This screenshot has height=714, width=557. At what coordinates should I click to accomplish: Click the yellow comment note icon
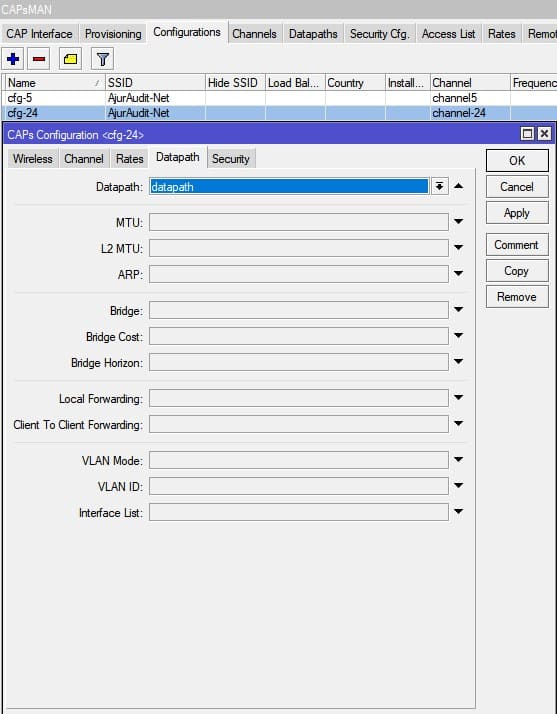(70, 59)
